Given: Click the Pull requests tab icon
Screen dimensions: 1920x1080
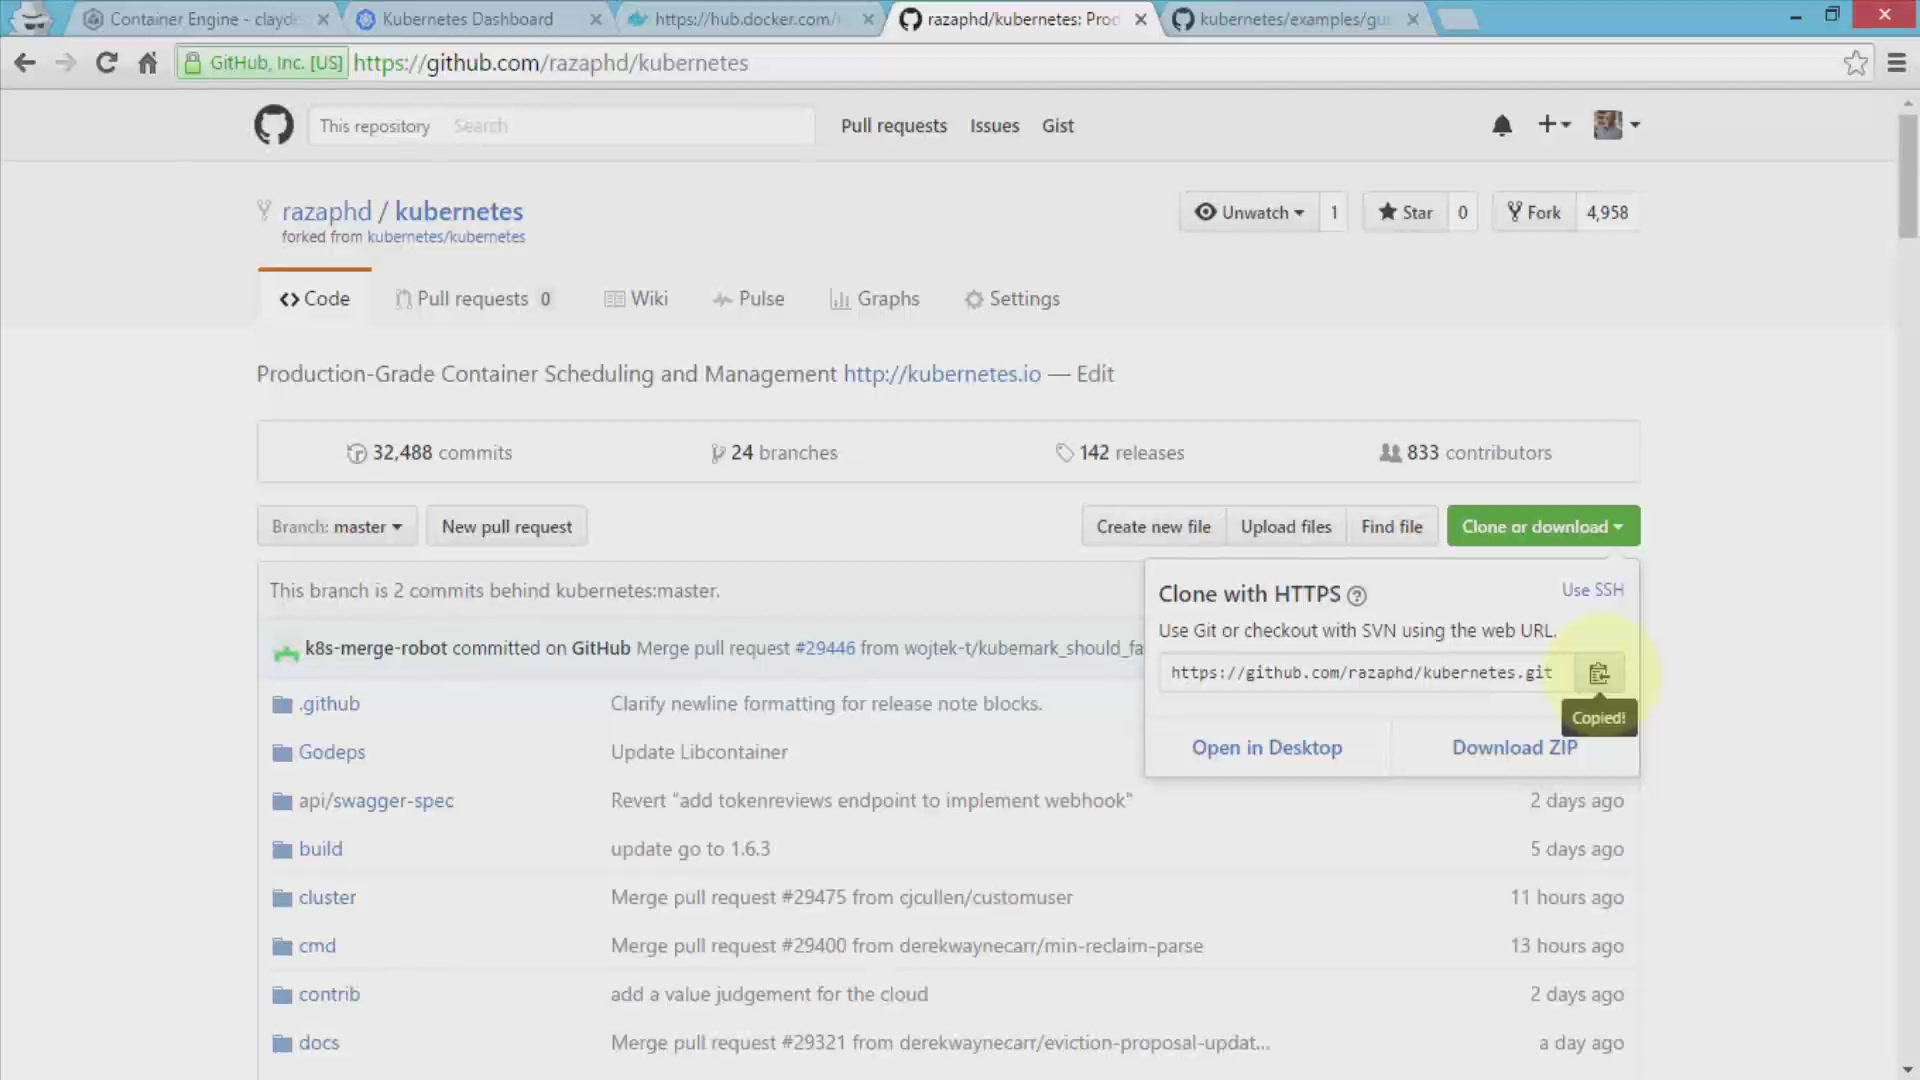Looking at the screenshot, I should pos(402,298).
